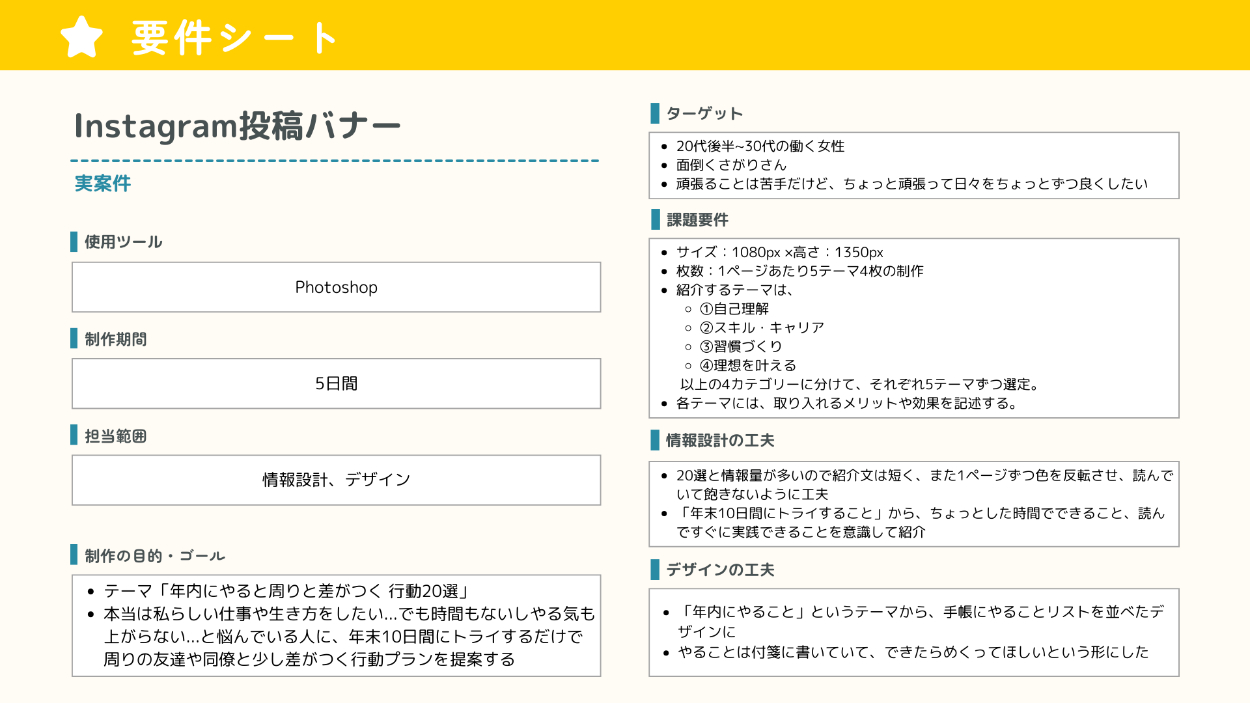Screen dimensions: 1250x703
Task: Select the ターゲット section heading
Action: (704, 113)
